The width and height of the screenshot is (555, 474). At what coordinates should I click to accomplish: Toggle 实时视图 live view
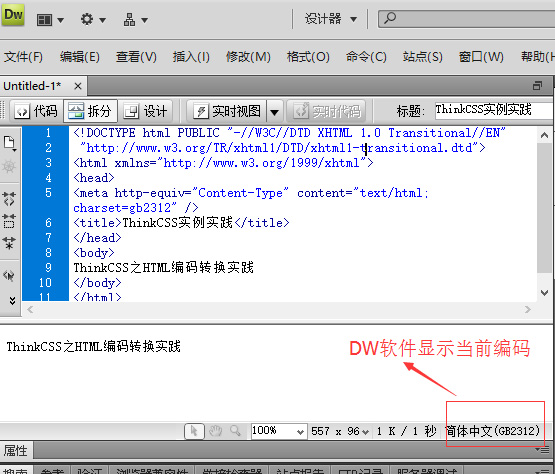pos(227,111)
